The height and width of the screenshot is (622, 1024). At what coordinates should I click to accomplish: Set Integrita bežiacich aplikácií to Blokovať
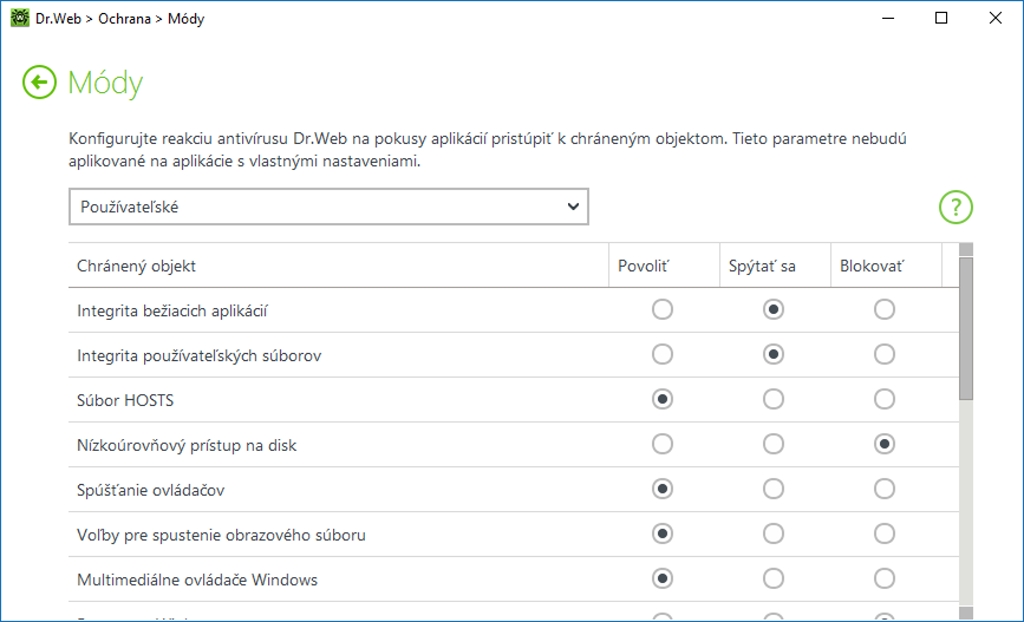point(884,310)
